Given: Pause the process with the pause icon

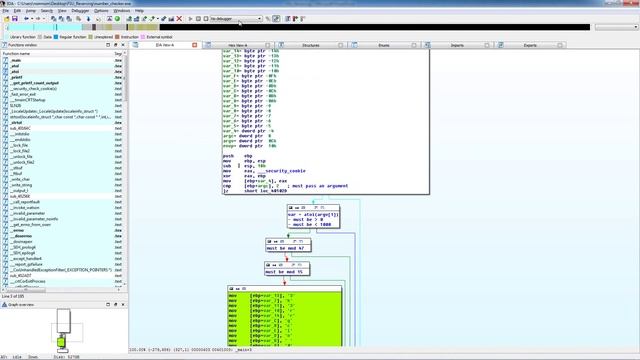Looking at the screenshot, I should [x=198, y=19].
